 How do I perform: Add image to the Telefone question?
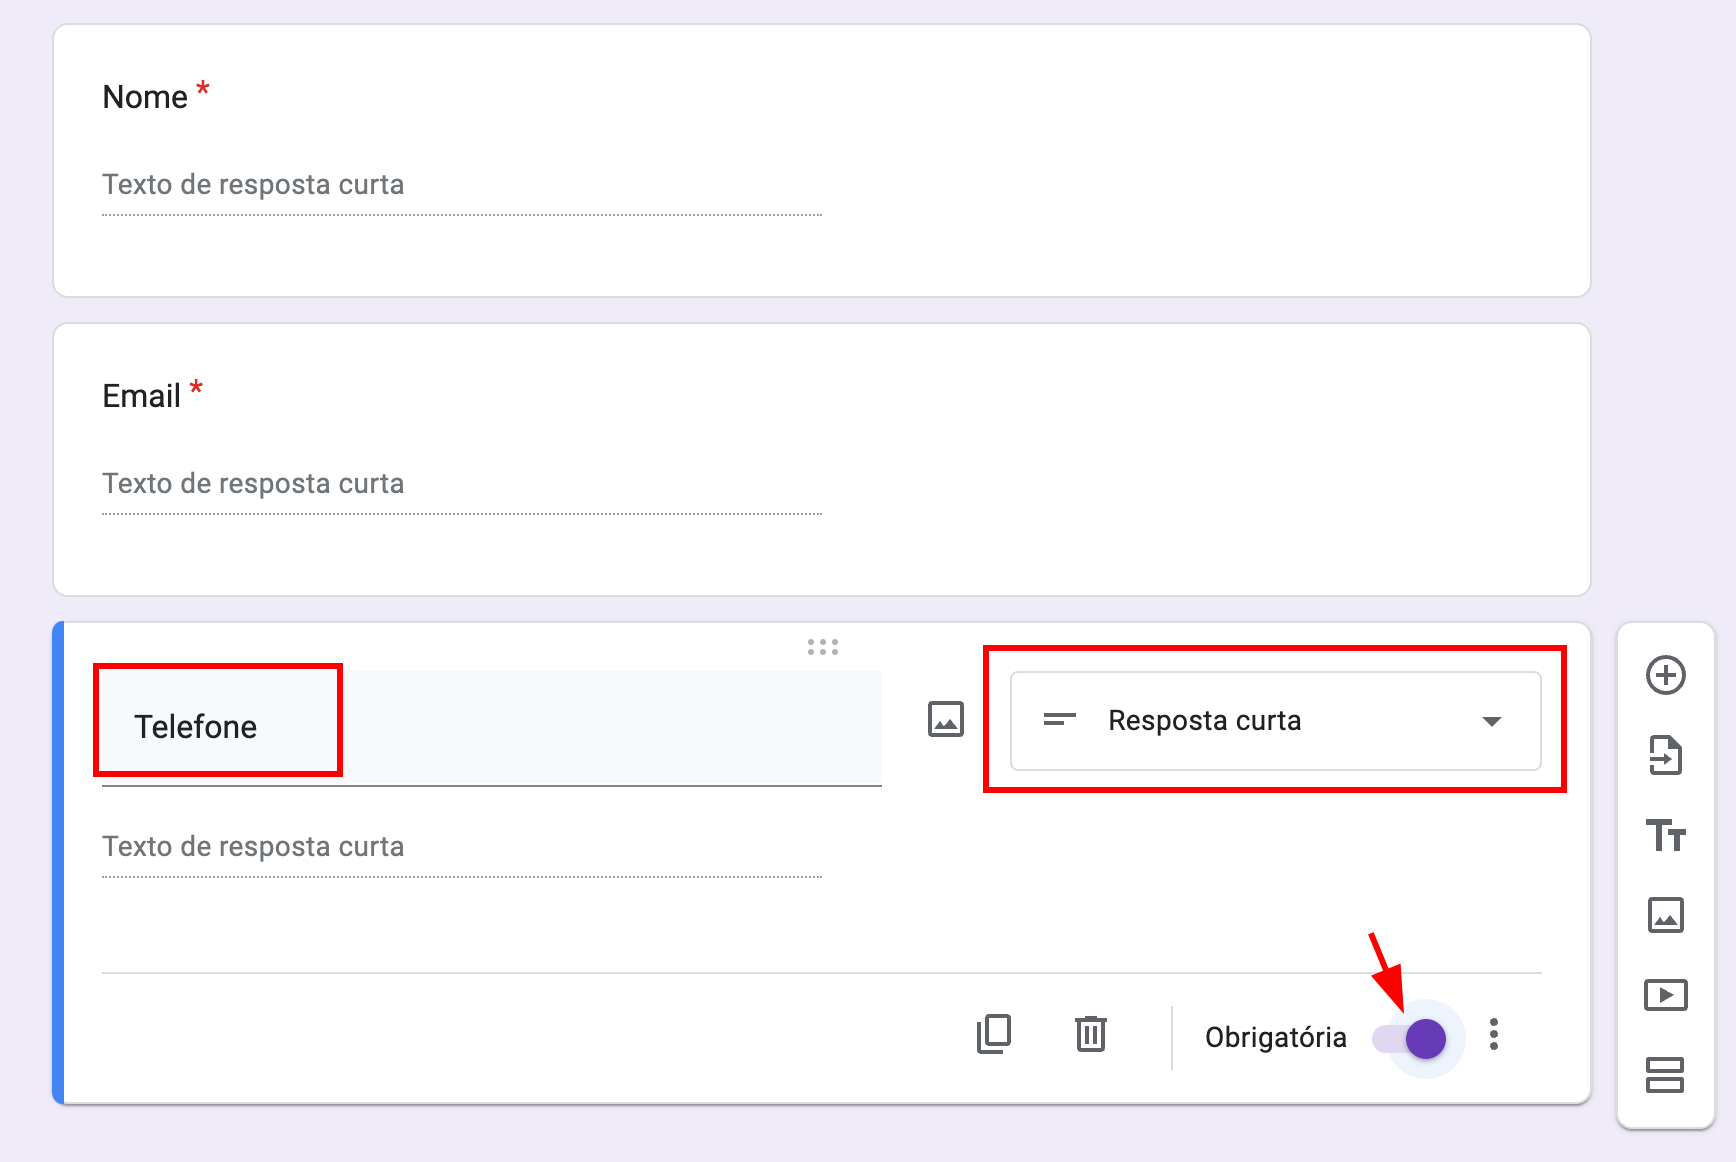click(945, 719)
